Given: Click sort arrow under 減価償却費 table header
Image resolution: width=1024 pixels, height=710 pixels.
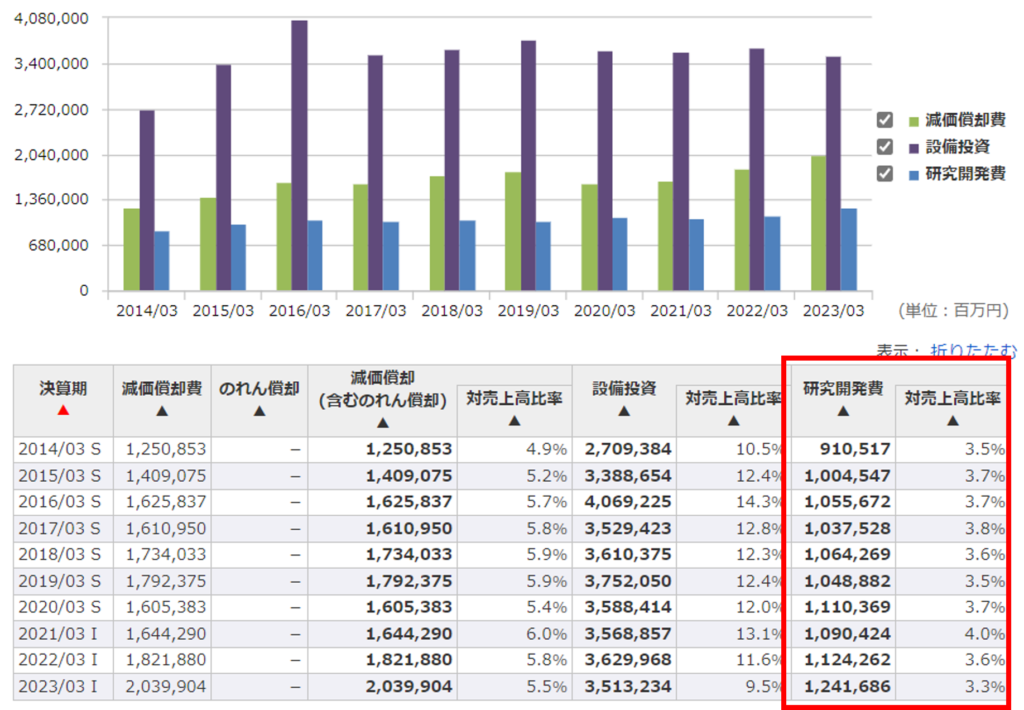Looking at the screenshot, I should (162, 410).
